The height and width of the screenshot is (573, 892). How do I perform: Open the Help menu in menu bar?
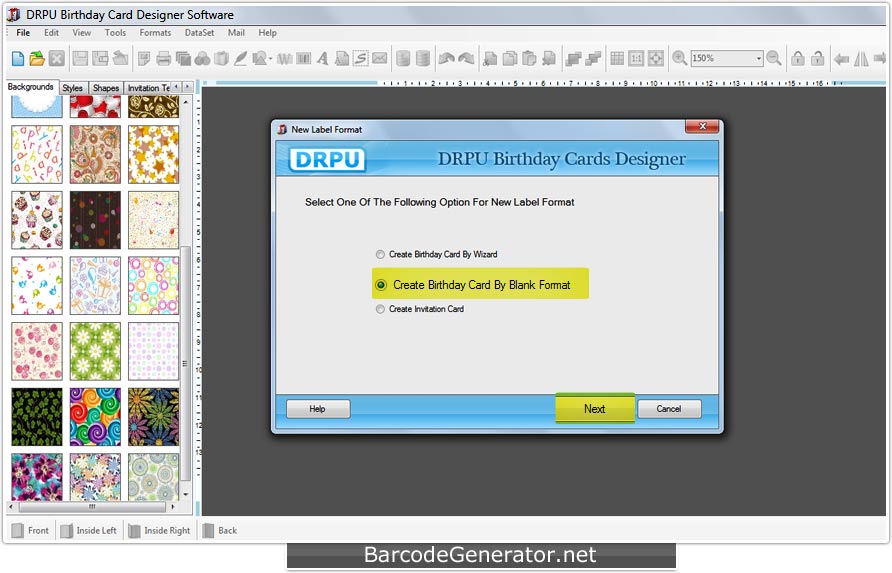pyautogui.click(x=267, y=33)
